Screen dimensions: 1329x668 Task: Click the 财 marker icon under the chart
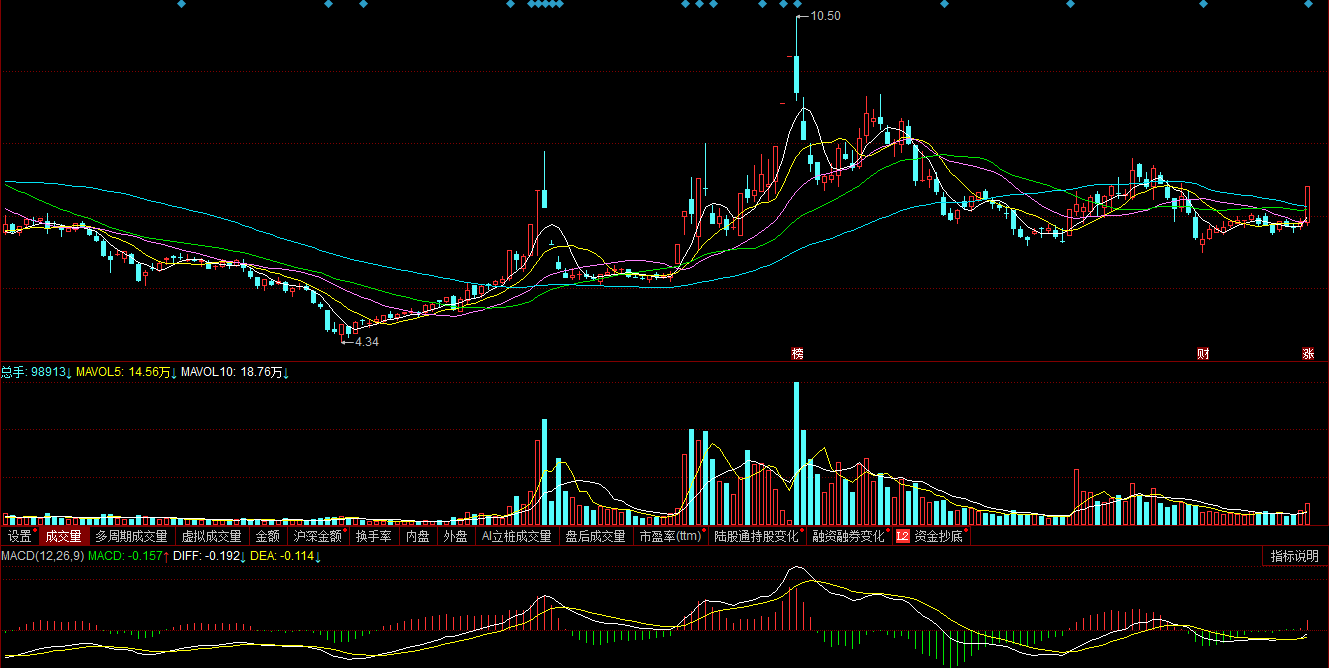(x=1203, y=354)
